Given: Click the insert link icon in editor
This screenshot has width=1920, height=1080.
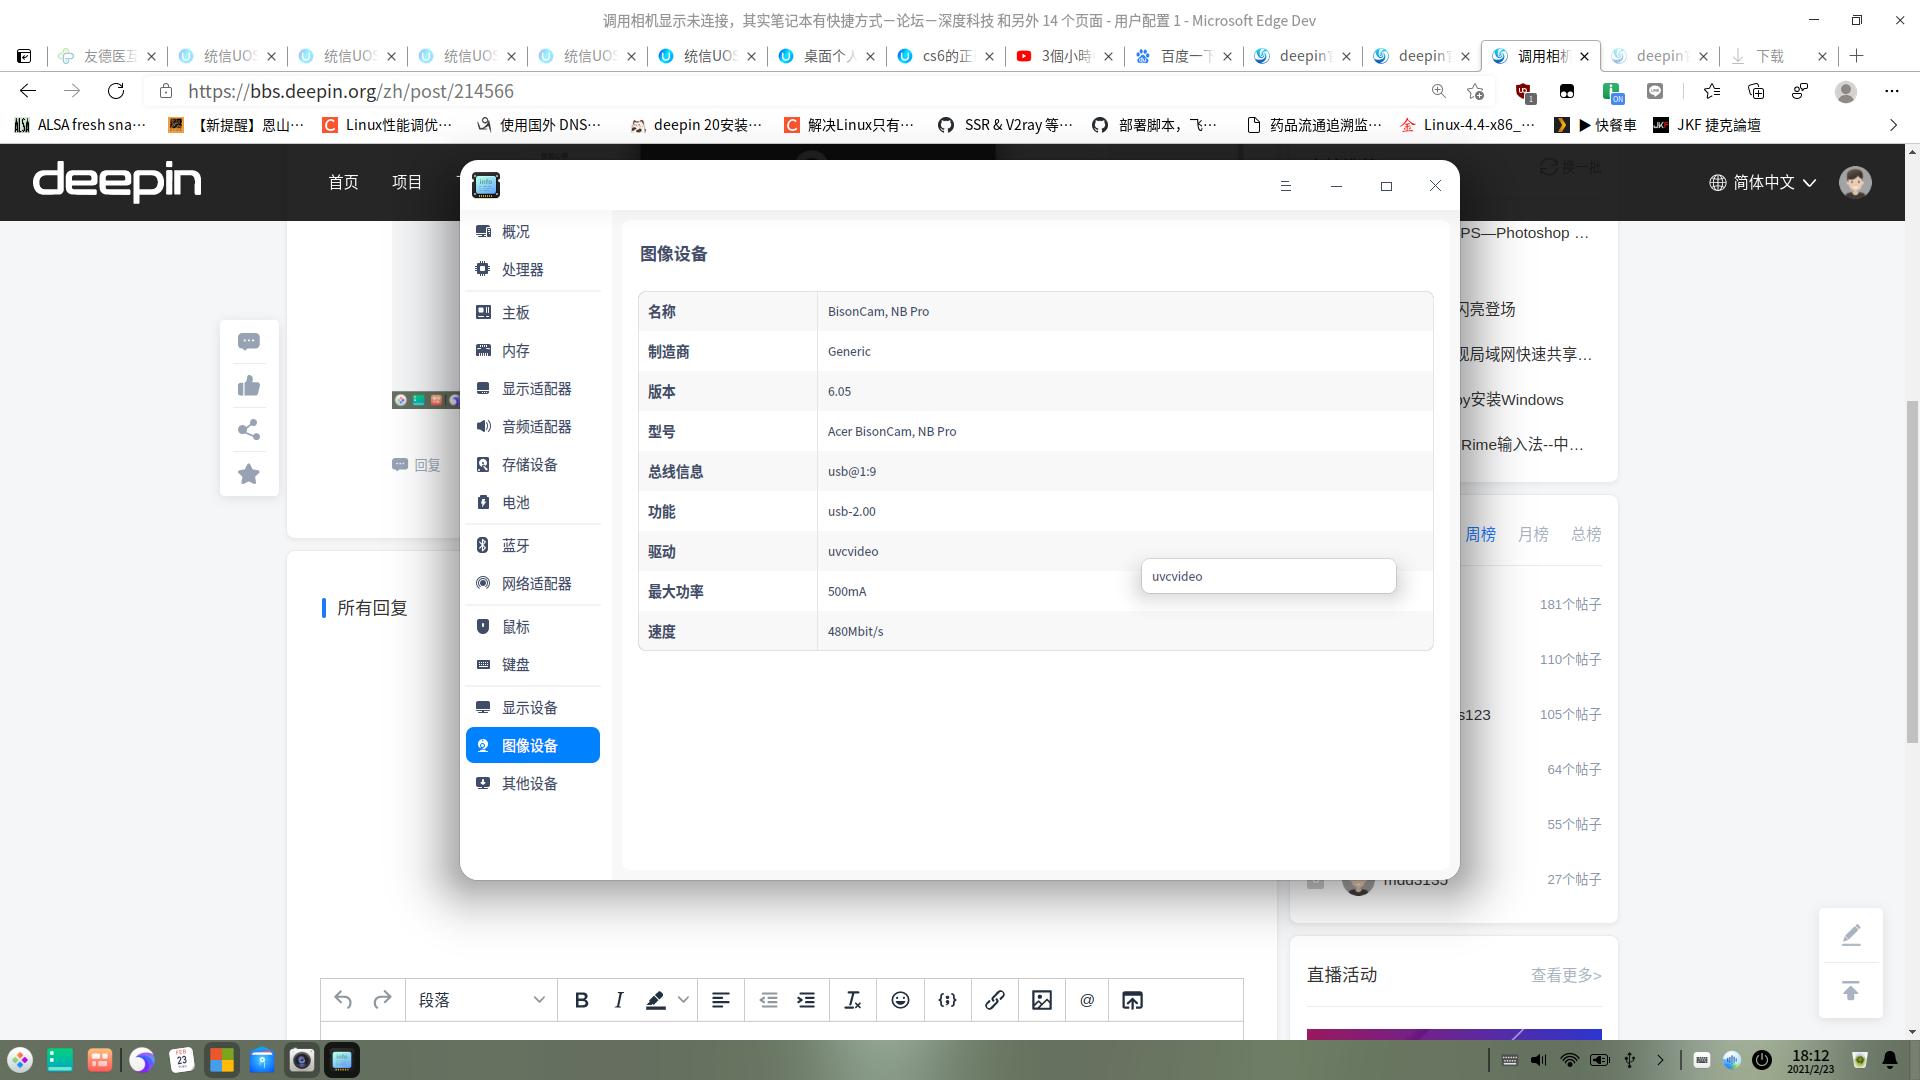Looking at the screenshot, I should pos(994,1000).
